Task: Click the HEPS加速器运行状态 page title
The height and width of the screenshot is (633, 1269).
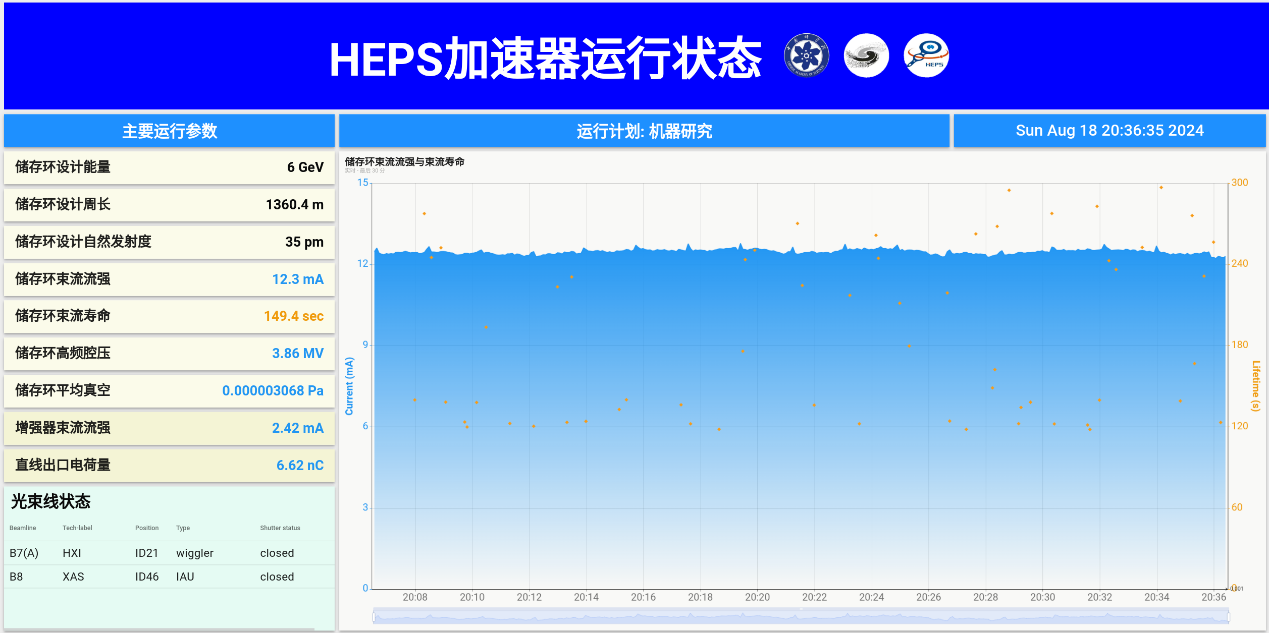Action: pyautogui.click(x=545, y=59)
